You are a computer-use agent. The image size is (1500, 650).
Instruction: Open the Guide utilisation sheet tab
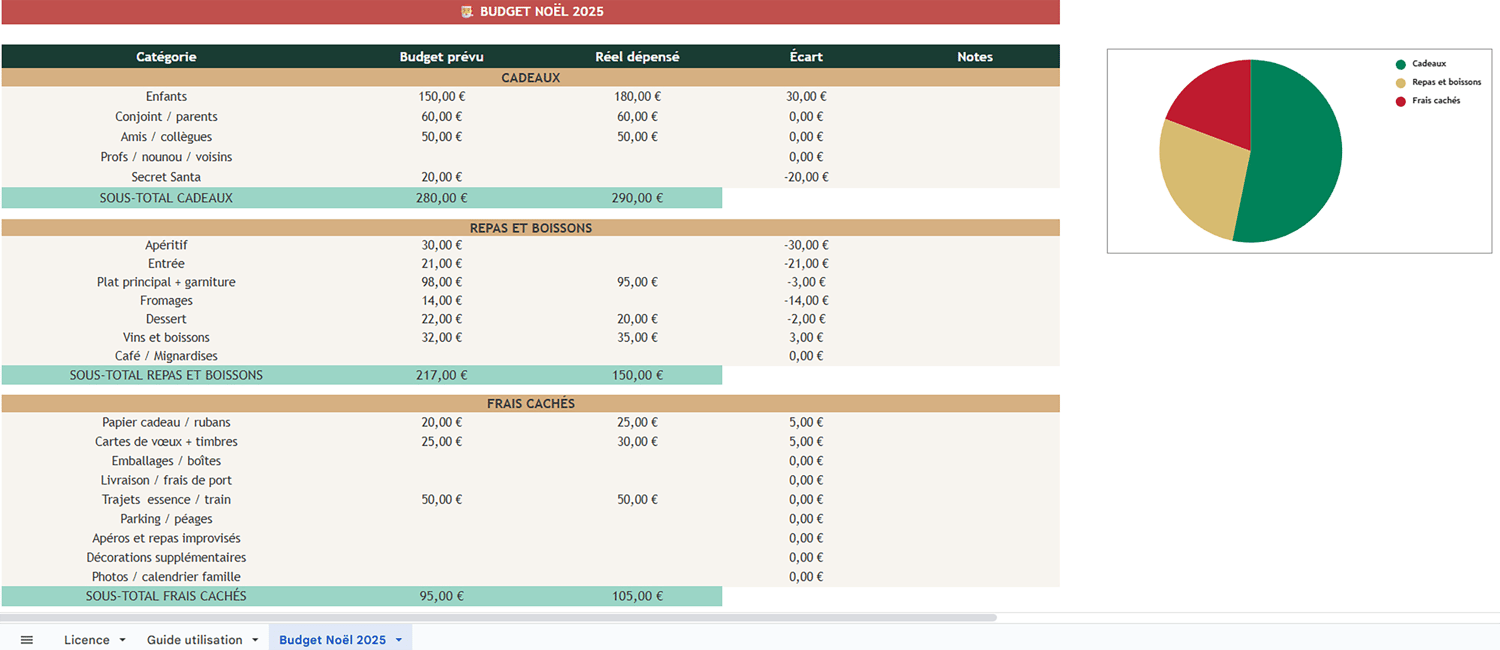click(195, 640)
